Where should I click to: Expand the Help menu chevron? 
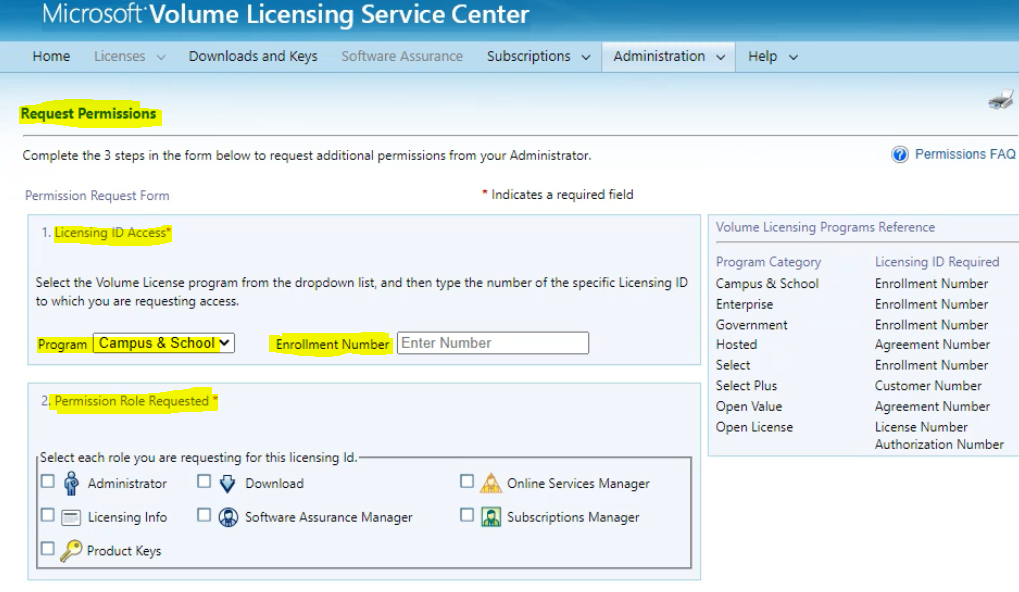(793, 57)
